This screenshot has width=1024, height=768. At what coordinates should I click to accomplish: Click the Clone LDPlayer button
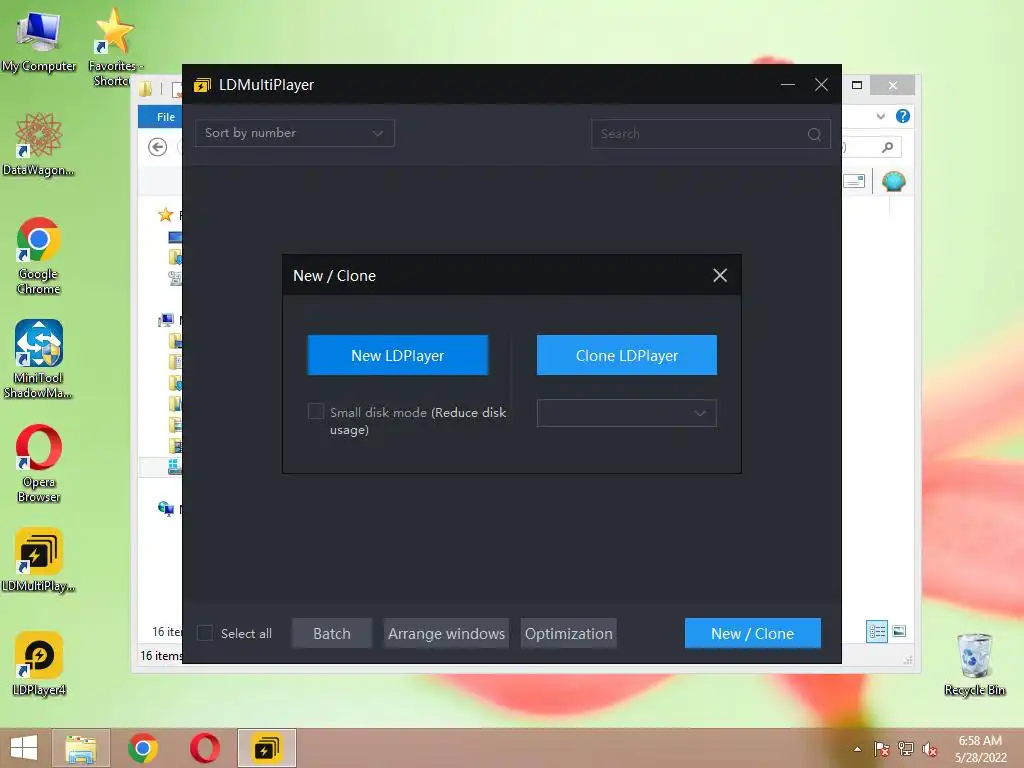(x=626, y=355)
